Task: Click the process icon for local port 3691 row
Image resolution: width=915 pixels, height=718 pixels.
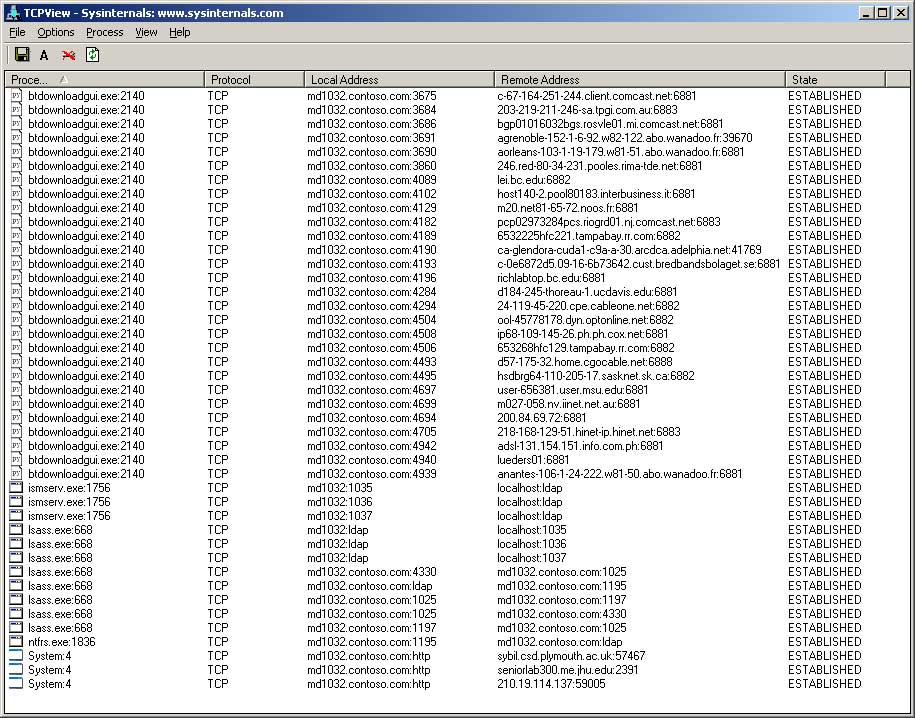Action: tap(16, 138)
